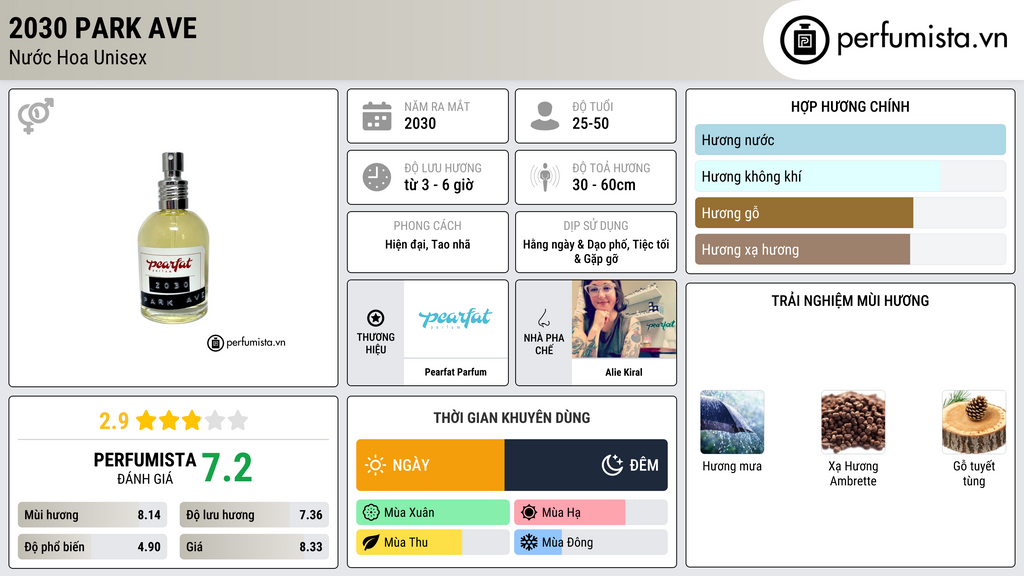Open the Xạ Hương Ambrette note image
The height and width of the screenshot is (576, 1024).
point(853,422)
